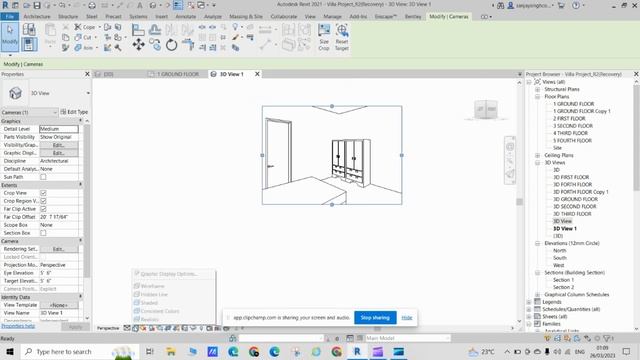Select 3D GROUND FLOOR in Project Browser
This screenshot has height=360, width=640.
click(x=575, y=199)
